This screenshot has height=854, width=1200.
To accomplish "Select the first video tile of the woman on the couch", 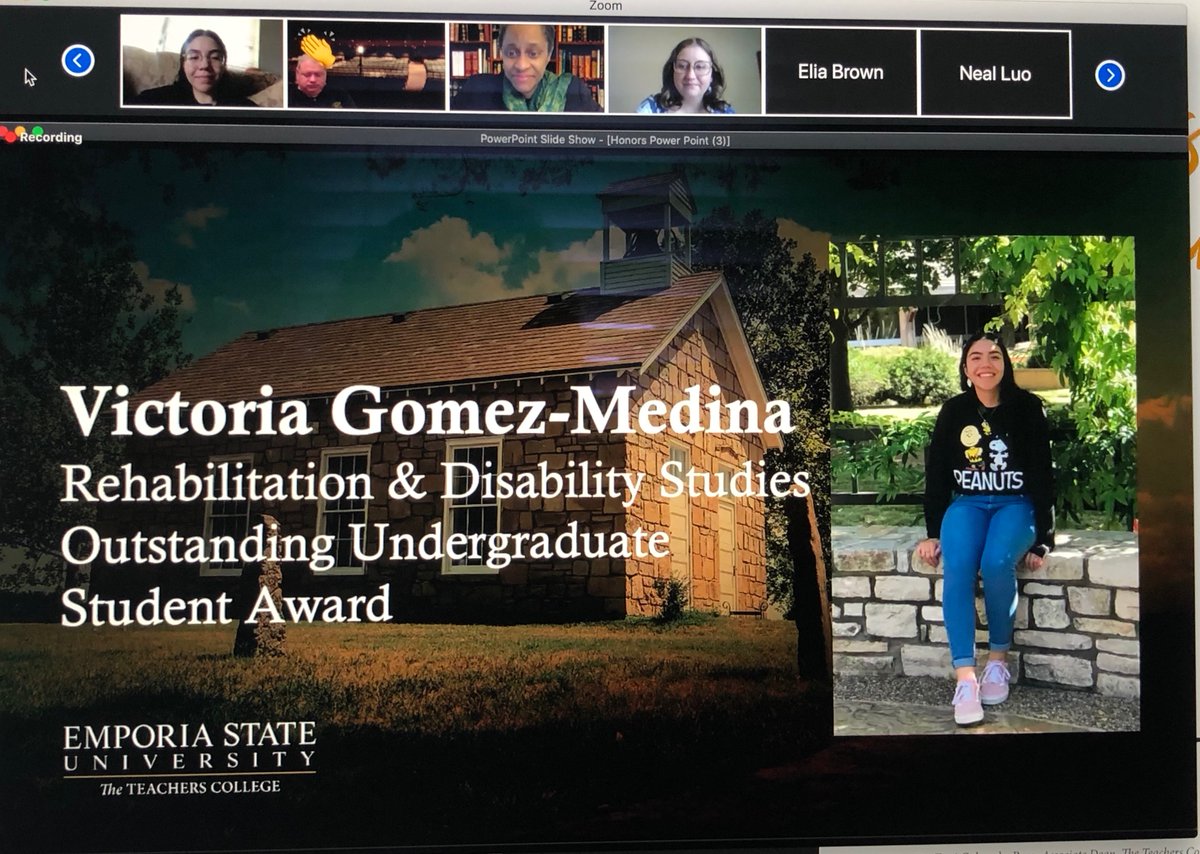I will (x=202, y=61).
